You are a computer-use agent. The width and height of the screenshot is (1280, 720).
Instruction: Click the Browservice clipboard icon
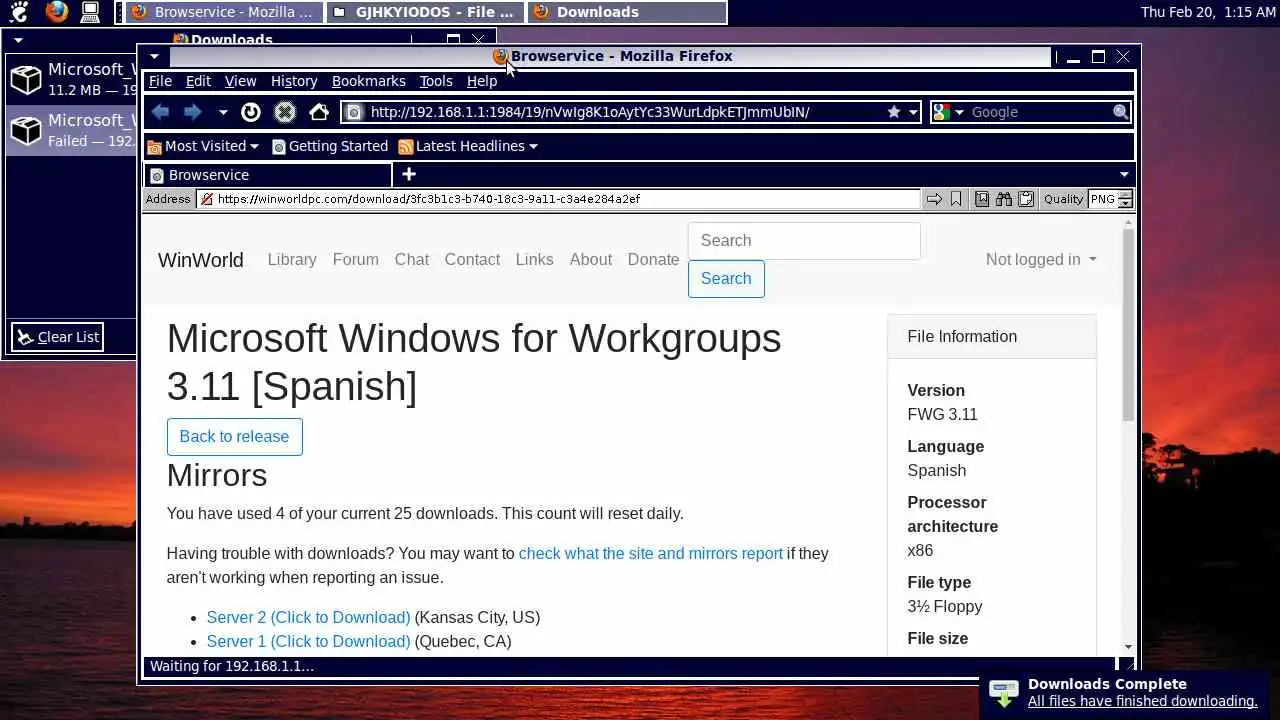coord(1026,199)
